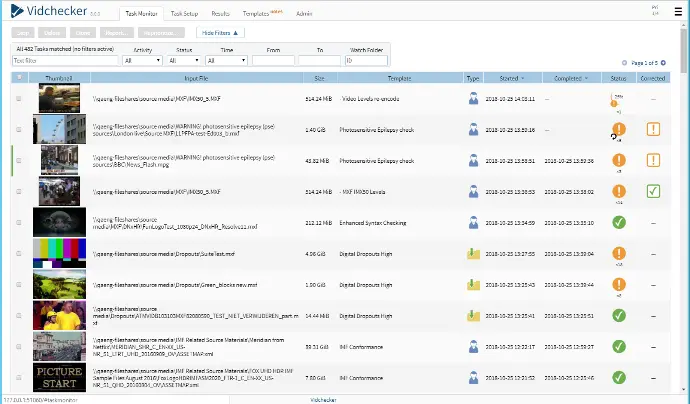Viewport: 690px width, 404px height.
Task: Click the green corrected checkbox icon for MXF IMX30 Levels
Action: pos(654,191)
